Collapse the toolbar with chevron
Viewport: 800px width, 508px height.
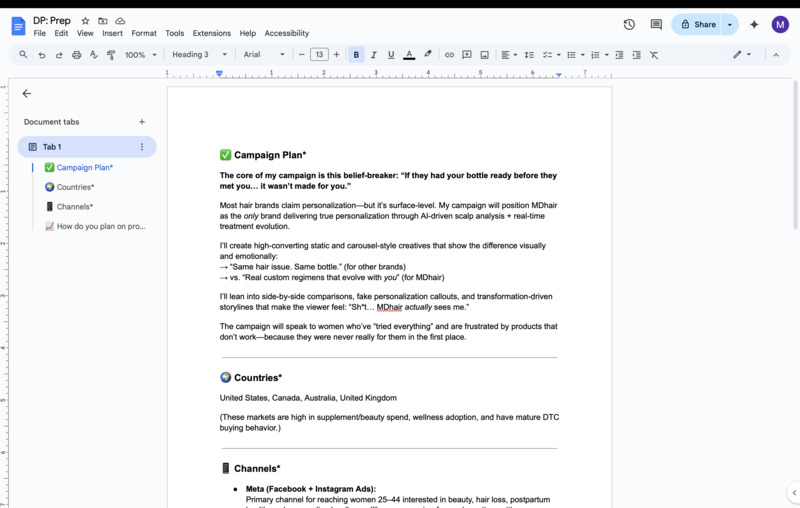pos(776,55)
